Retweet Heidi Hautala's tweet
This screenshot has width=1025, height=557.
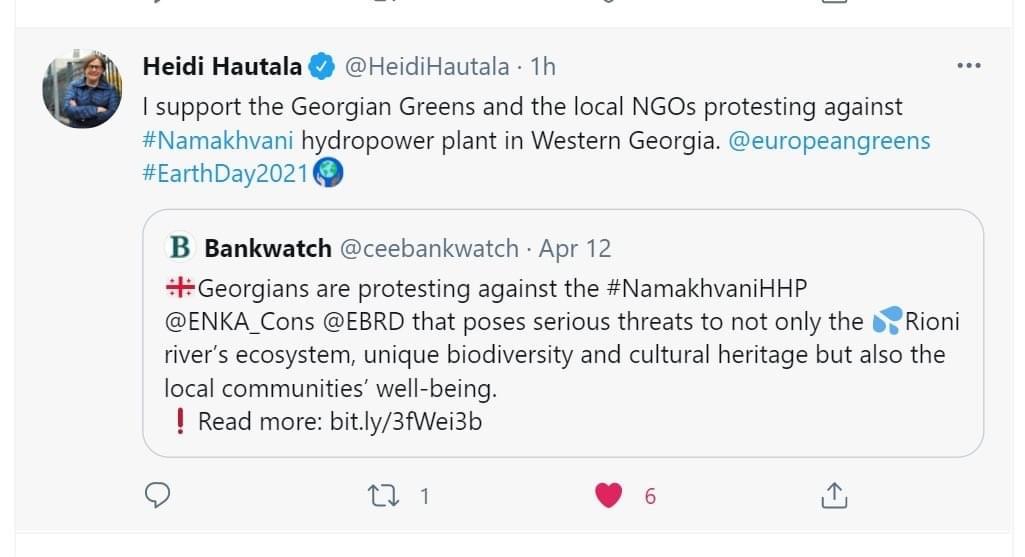tap(383, 494)
